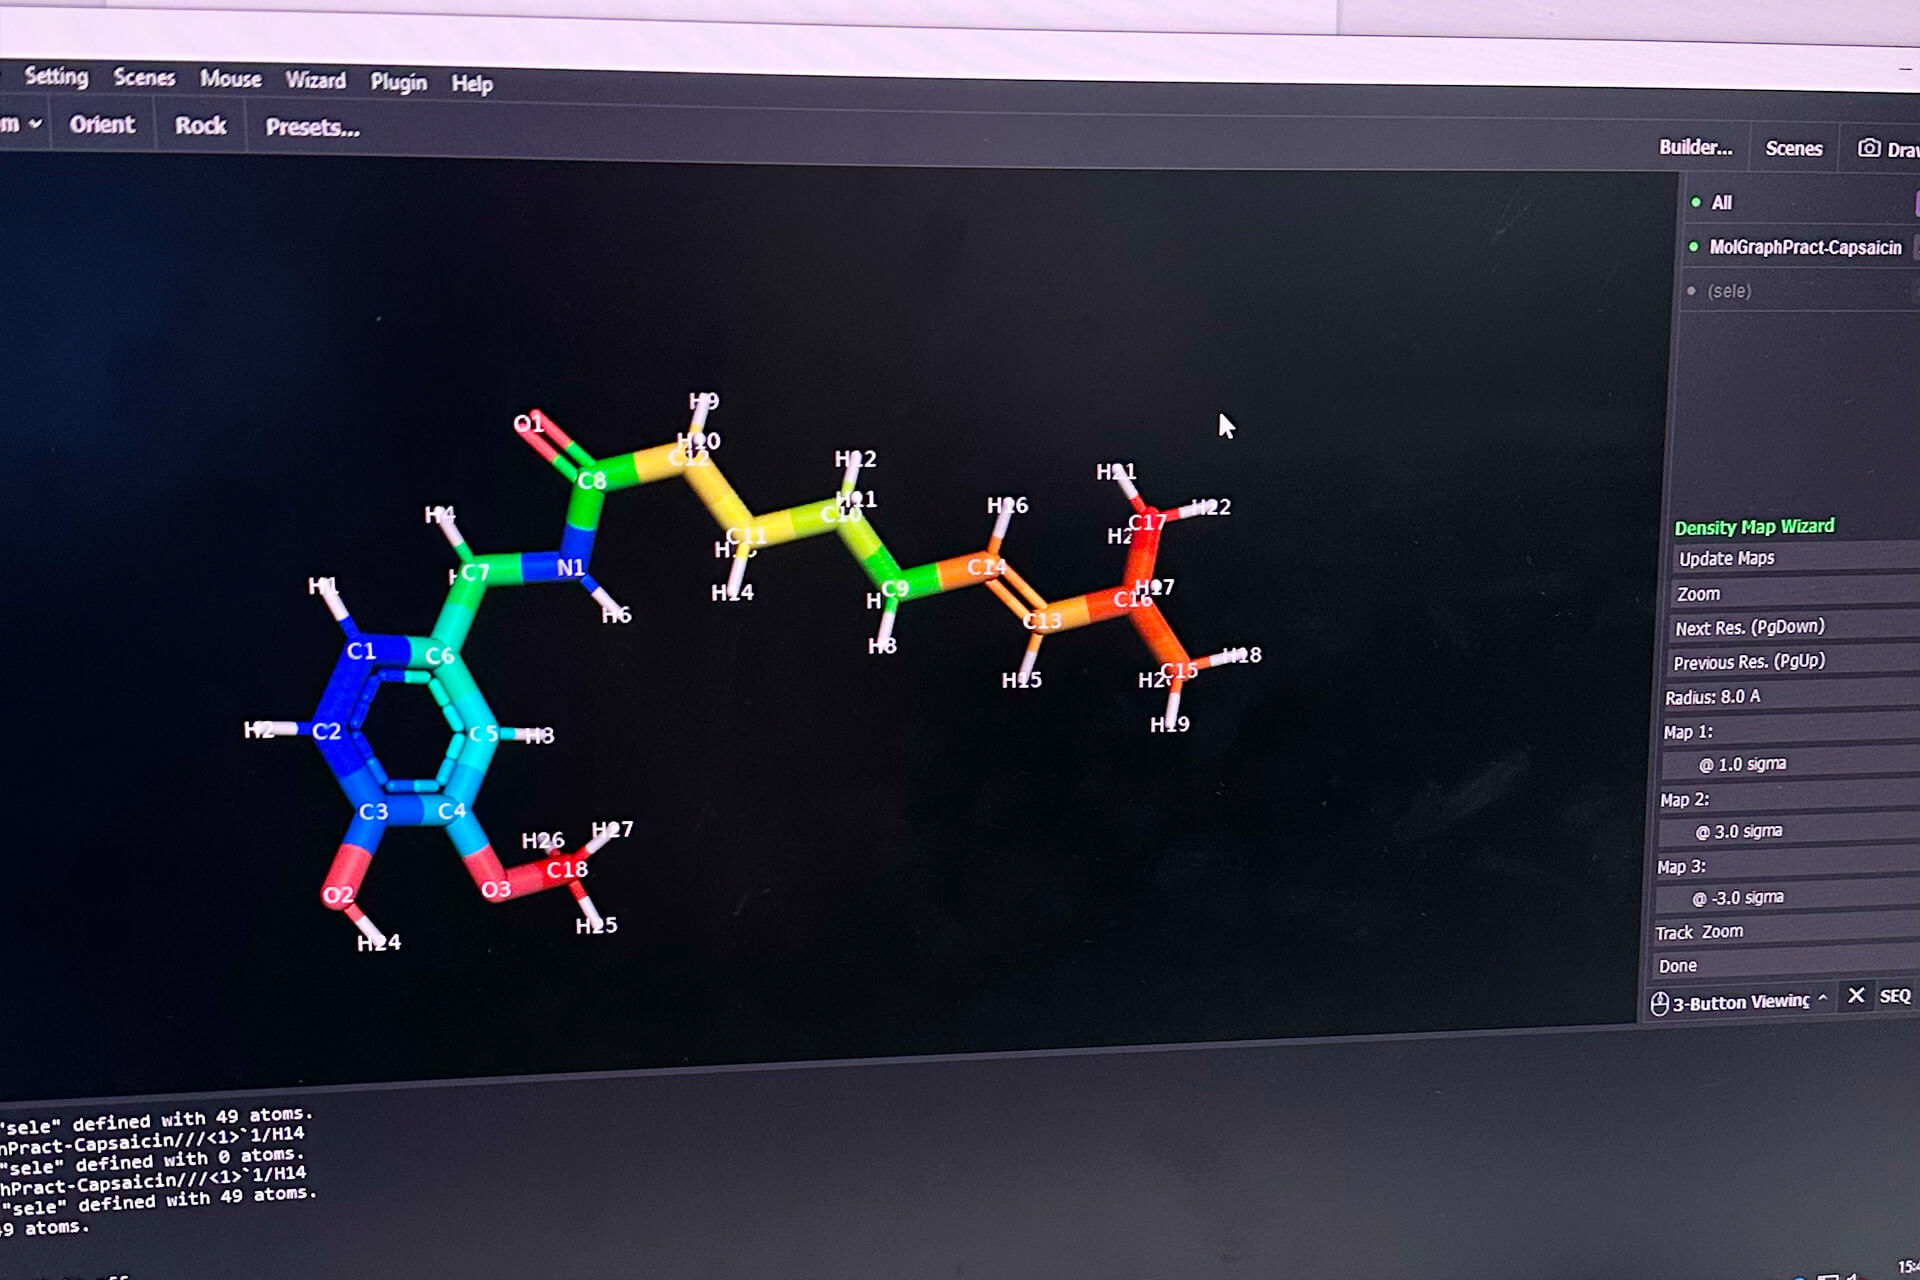The height and width of the screenshot is (1280, 1920).
Task: Open the Map 1 sigma level menu
Action: [x=1742, y=764]
